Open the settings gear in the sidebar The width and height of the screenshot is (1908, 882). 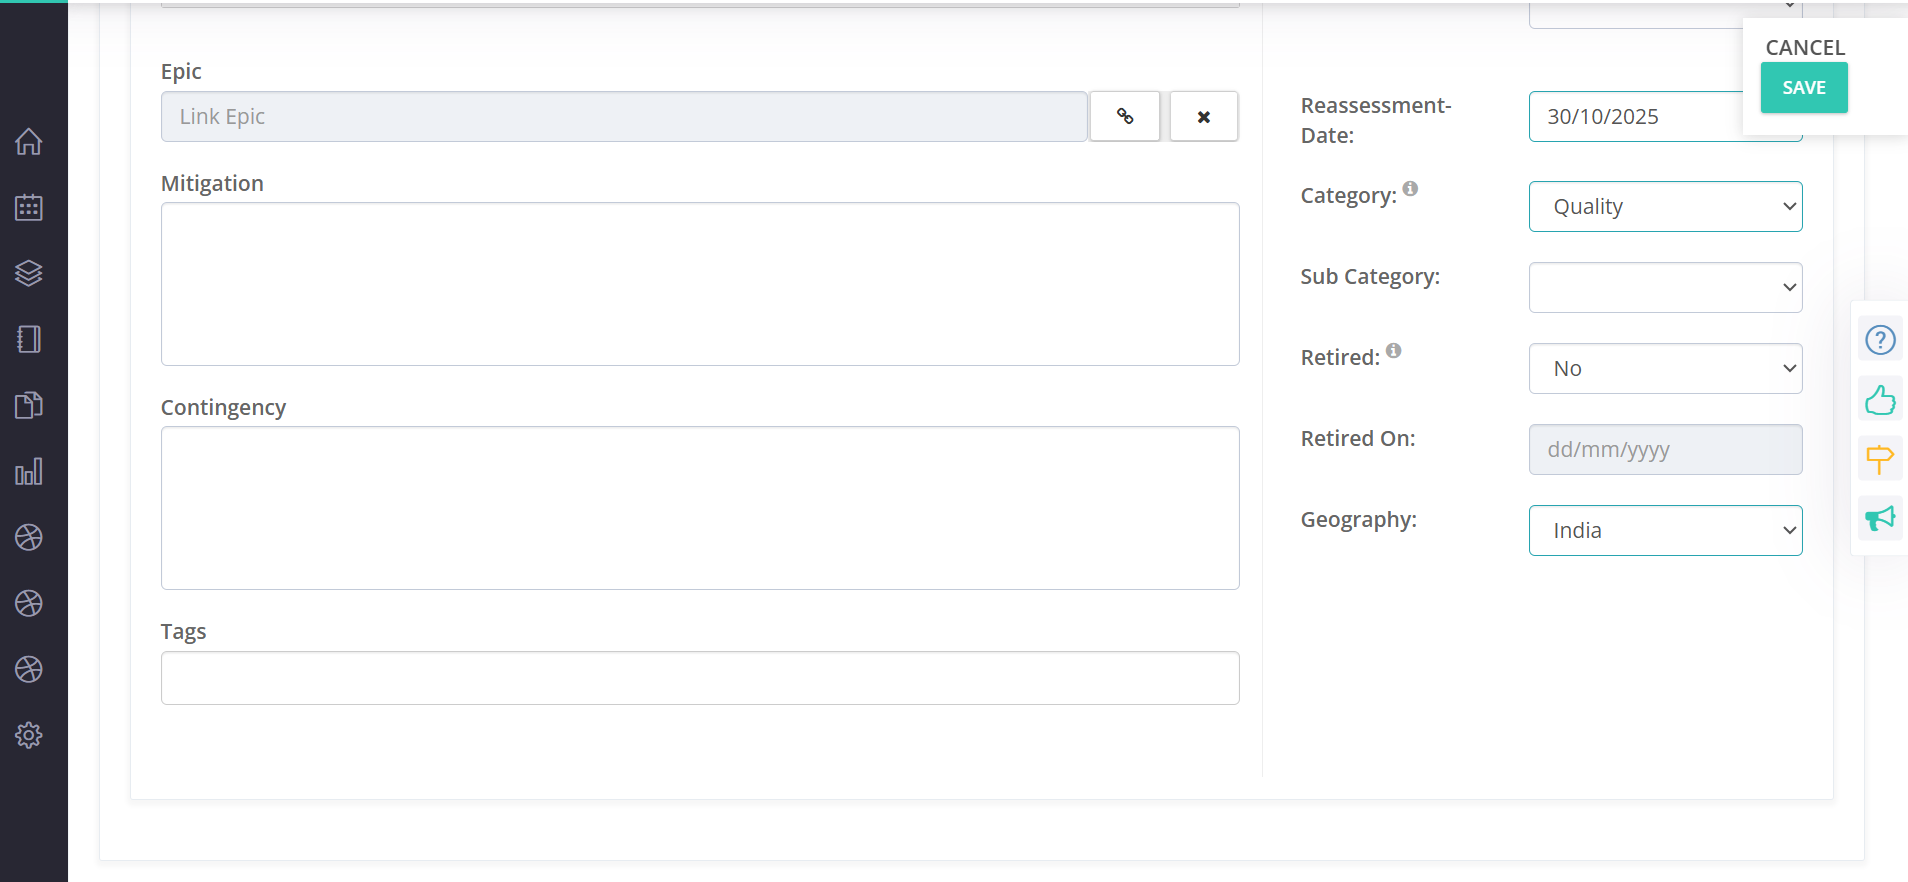click(29, 735)
